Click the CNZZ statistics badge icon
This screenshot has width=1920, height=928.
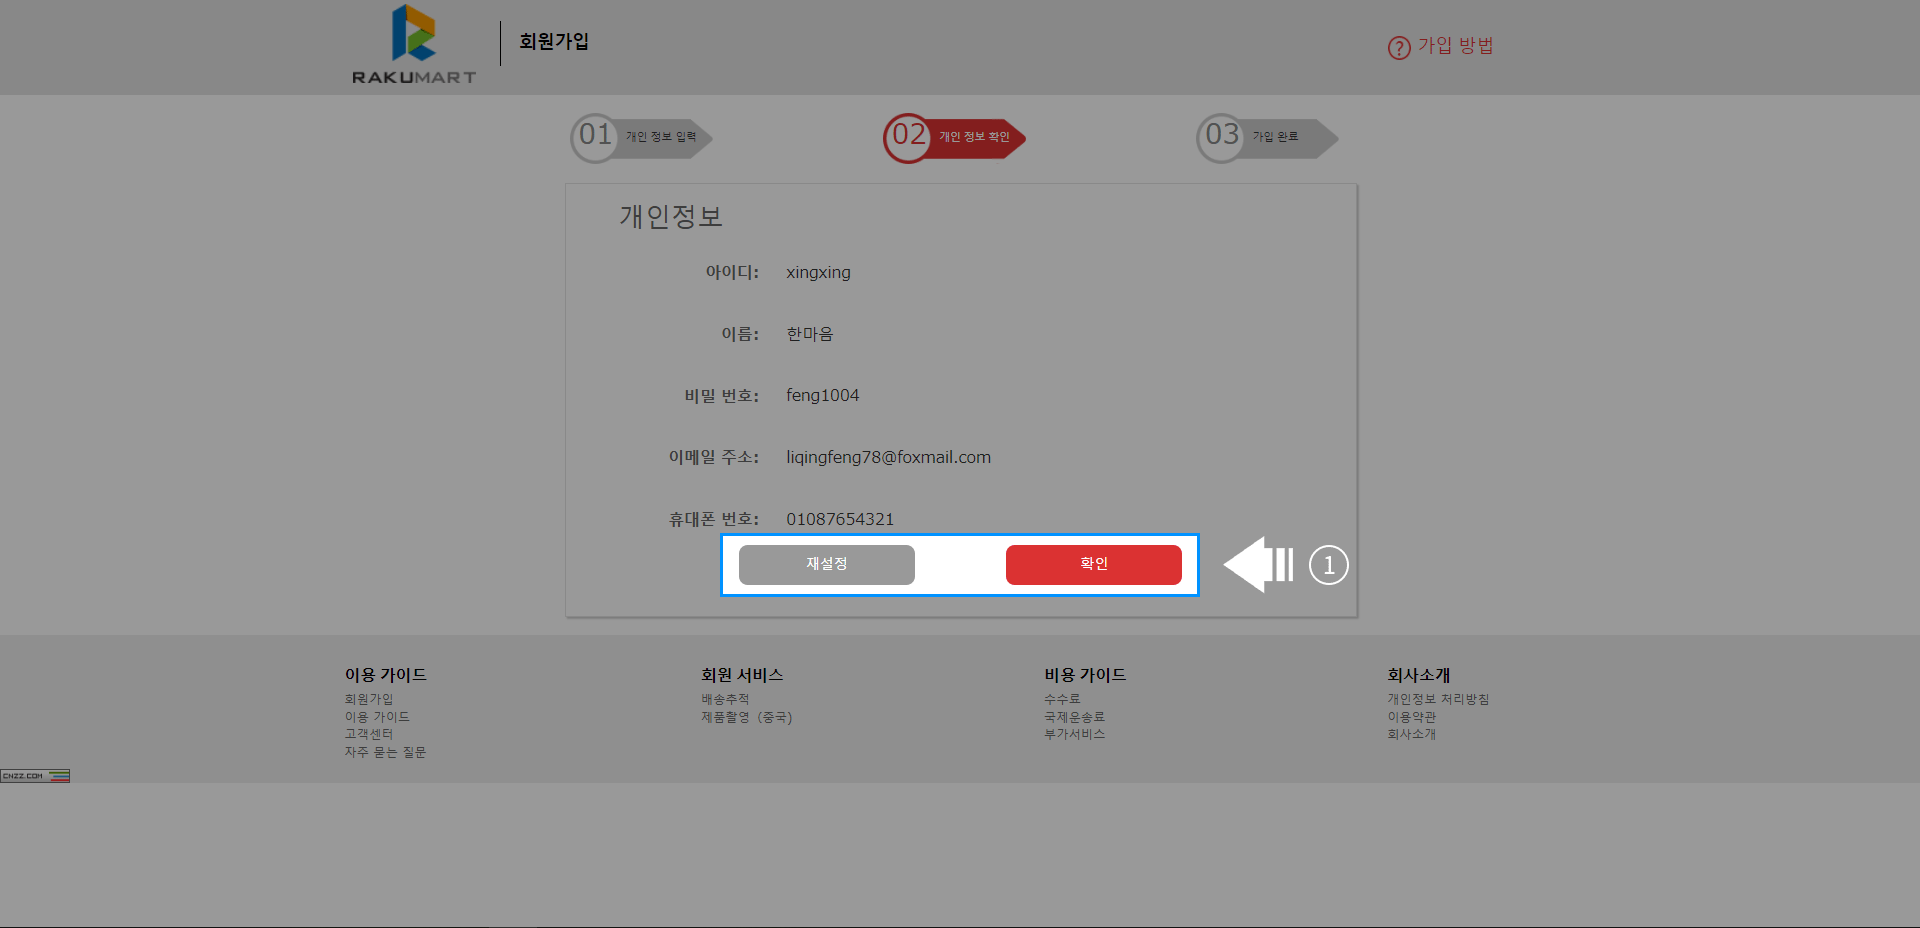click(x=35, y=776)
